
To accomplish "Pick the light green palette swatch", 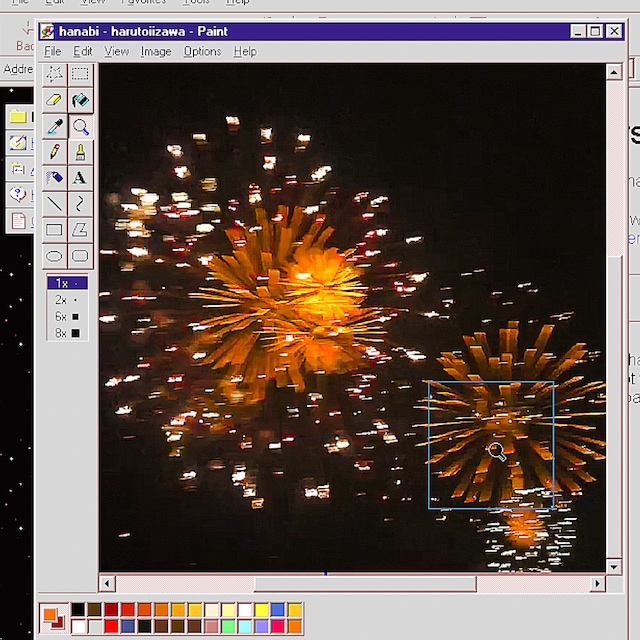I will 228,626.
